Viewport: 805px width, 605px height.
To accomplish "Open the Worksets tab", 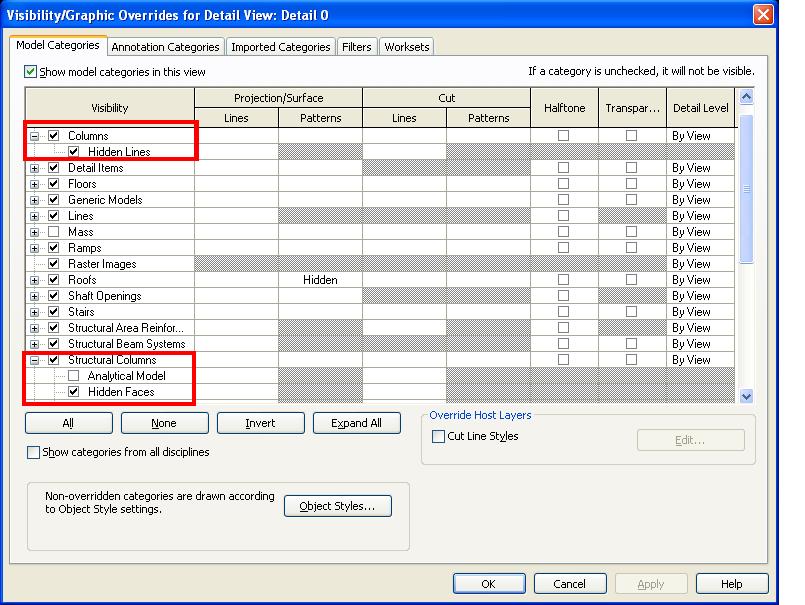I will tap(406, 47).
